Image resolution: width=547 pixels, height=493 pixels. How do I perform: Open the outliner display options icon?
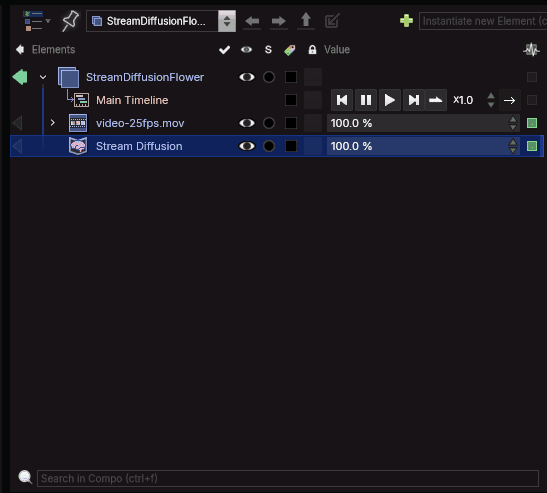coord(36,21)
